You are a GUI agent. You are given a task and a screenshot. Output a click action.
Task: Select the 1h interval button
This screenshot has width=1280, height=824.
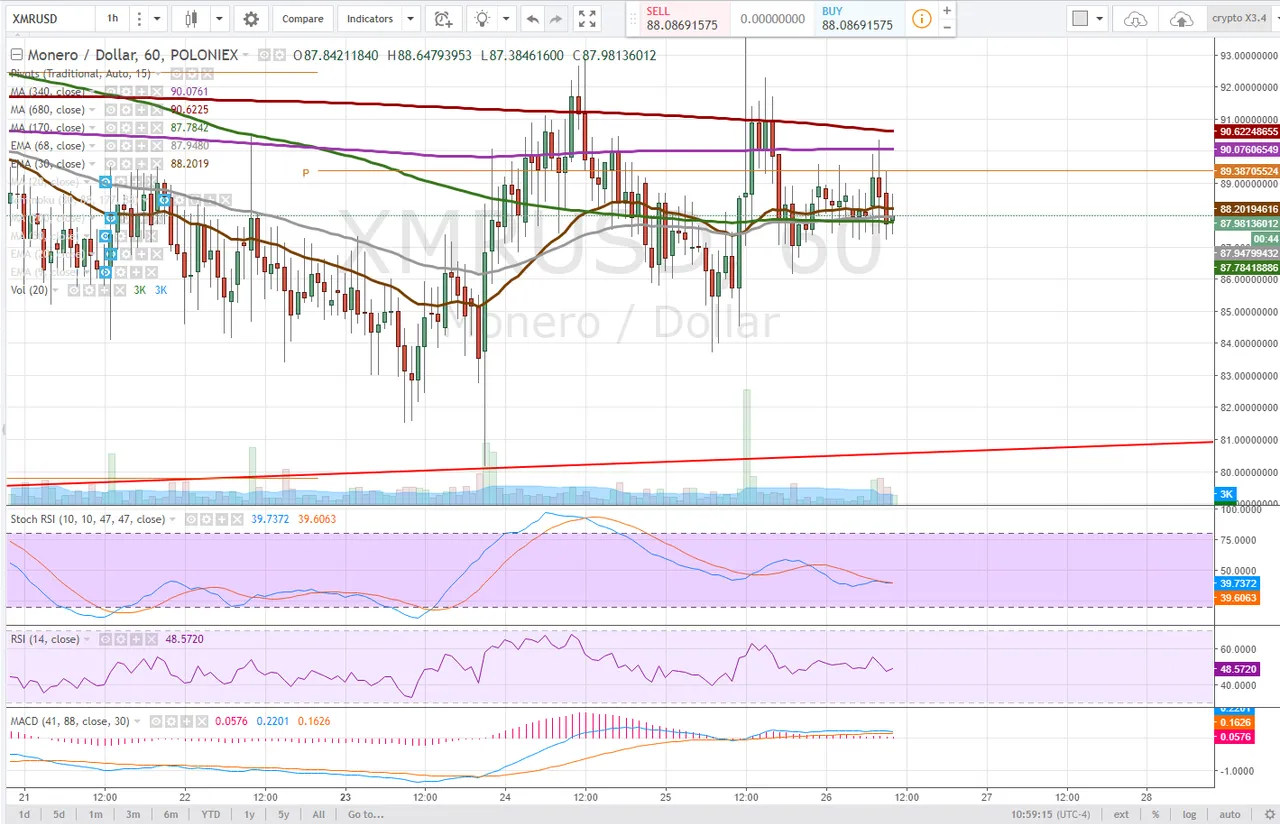click(x=112, y=19)
